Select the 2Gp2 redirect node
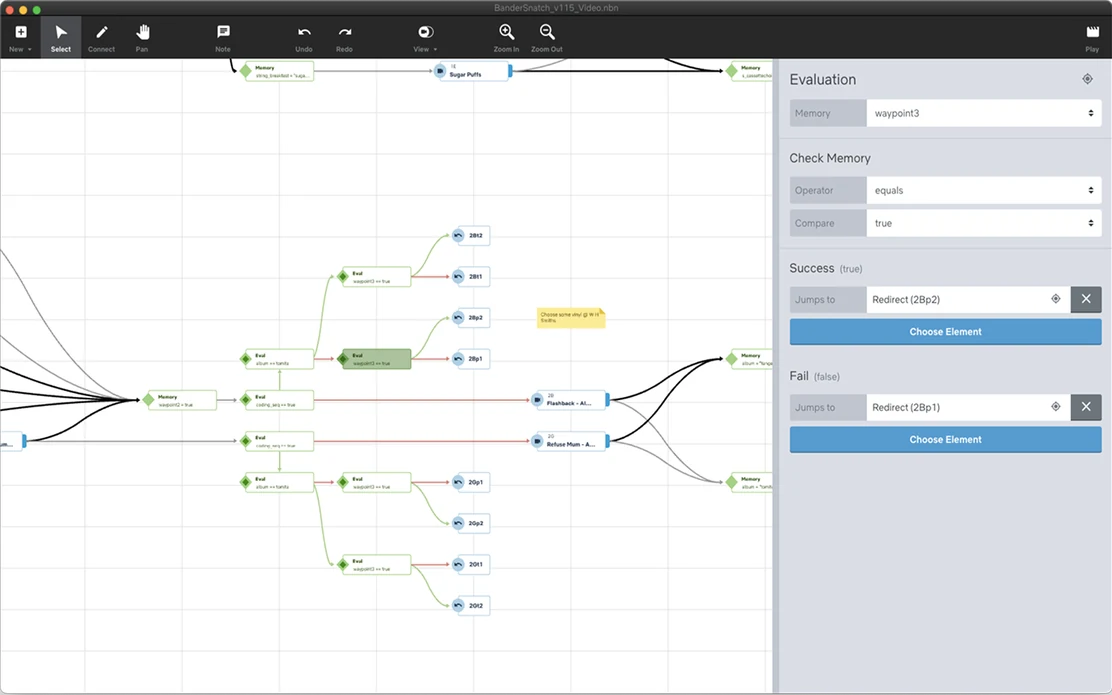This screenshot has width=1112, height=695. click(x=471, y=523)
